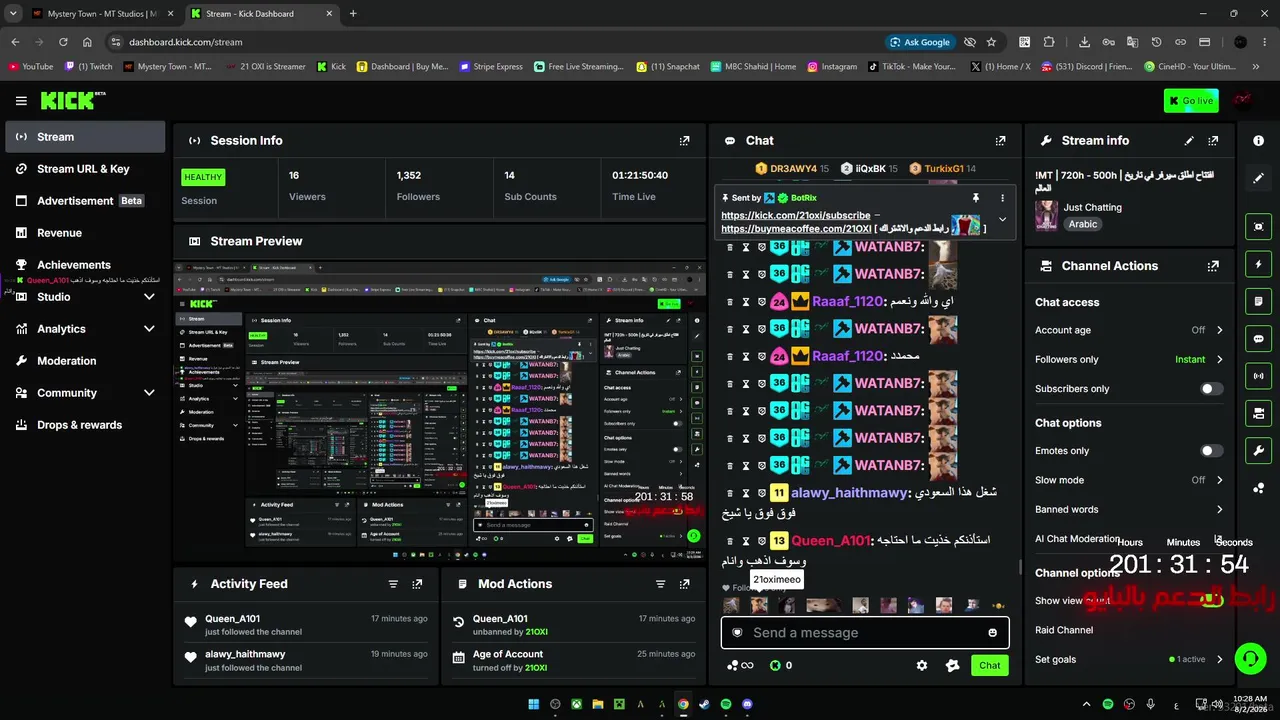The width and height of the screenshot is (1280, 720).
Task: Open Set goals with 1 active
Action: [x=1130, y=659]
